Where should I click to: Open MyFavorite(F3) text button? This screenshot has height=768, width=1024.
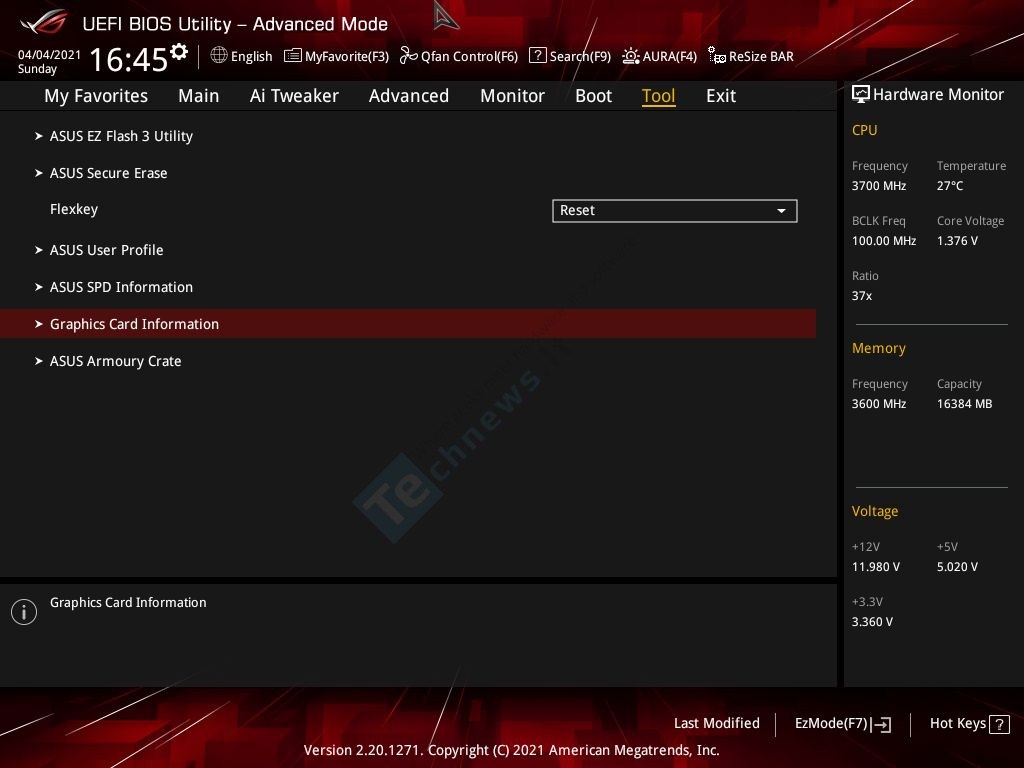(x=347, y=57)
